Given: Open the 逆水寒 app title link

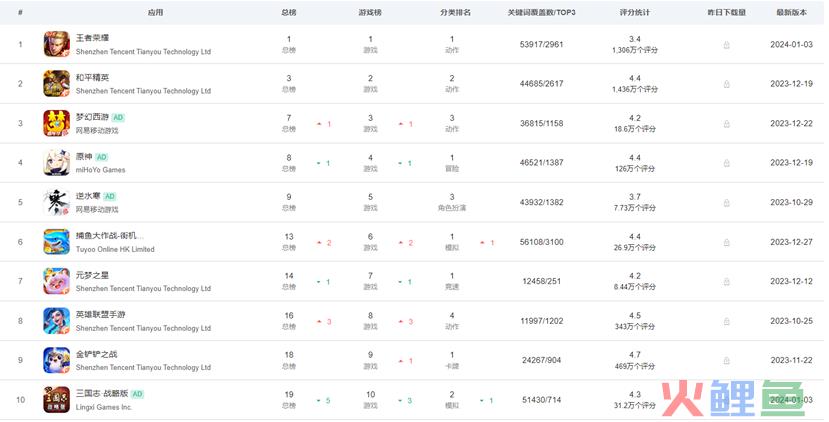Looking at the screenshot, I should pos(88,196).
